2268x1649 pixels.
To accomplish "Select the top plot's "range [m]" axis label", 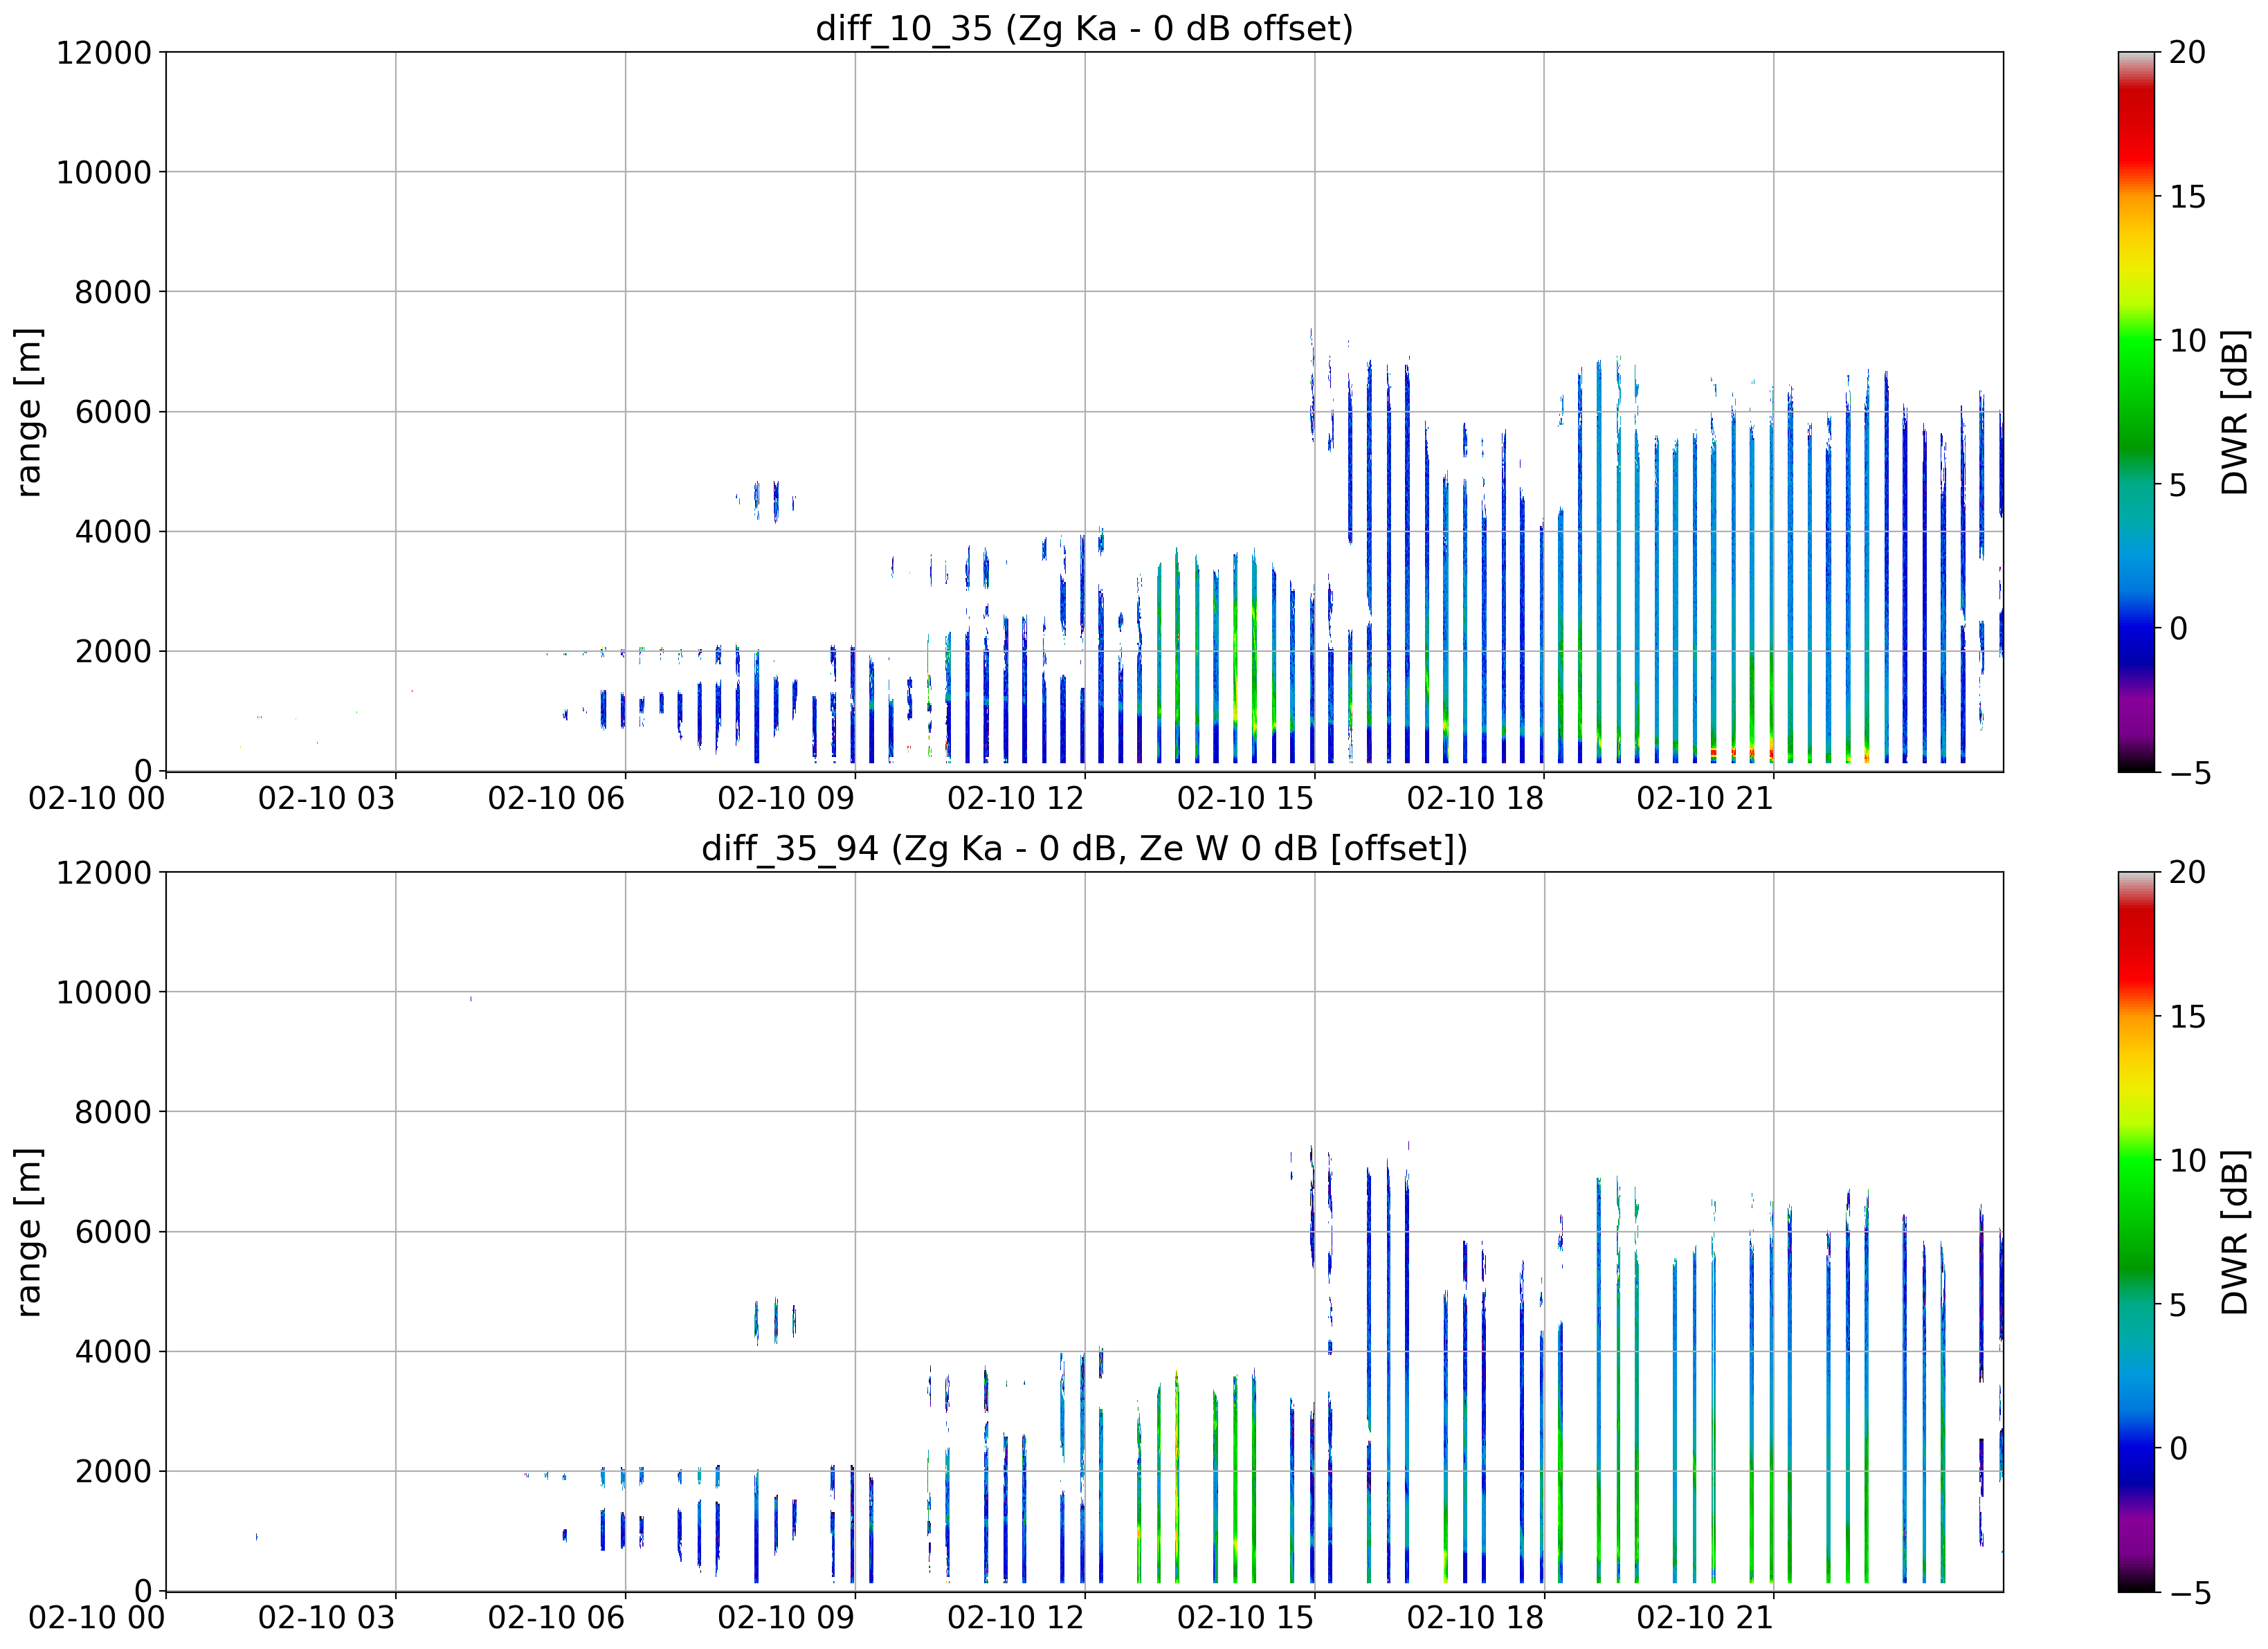I will click(28, 412).
